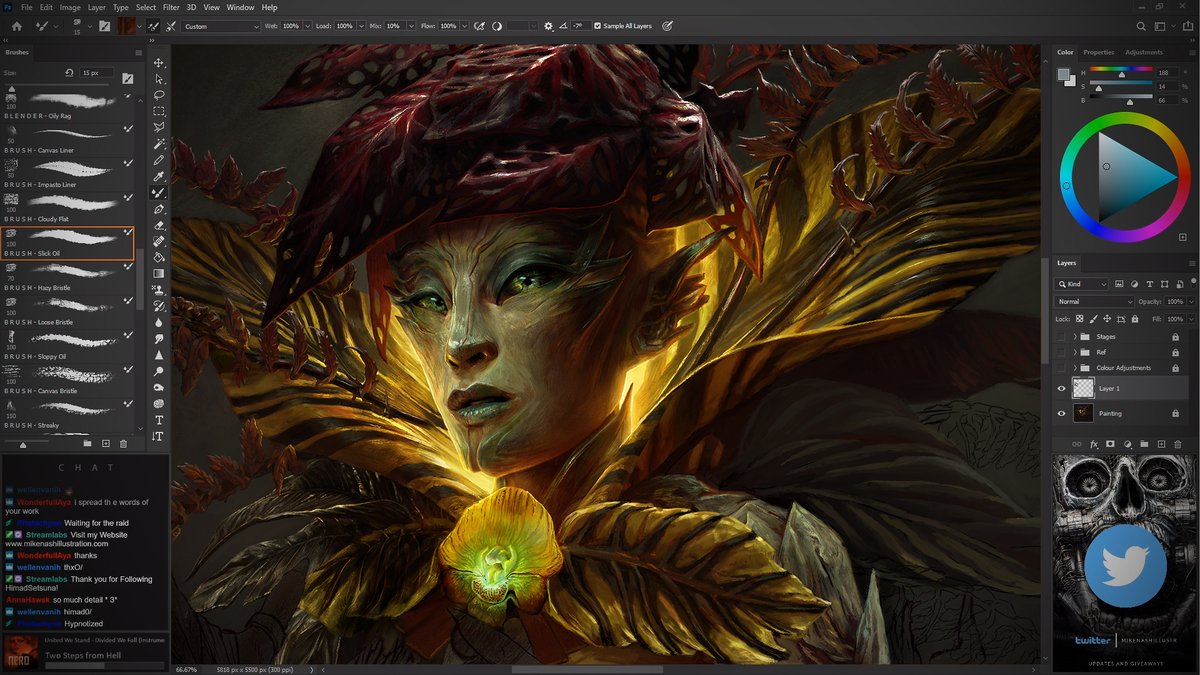Viewport: 1200px width, 675px height.
Task: Create new adjustment layer icon
Action: (x=1128, y=443)
